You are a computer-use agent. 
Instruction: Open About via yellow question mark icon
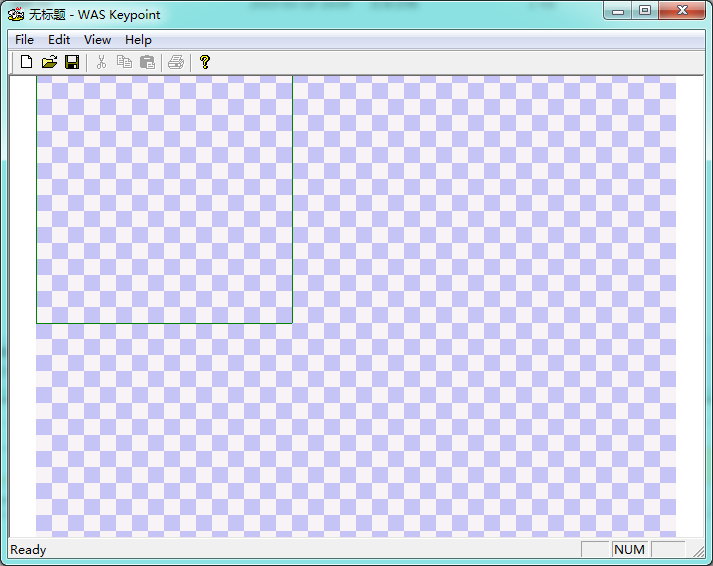coord(205,62)
